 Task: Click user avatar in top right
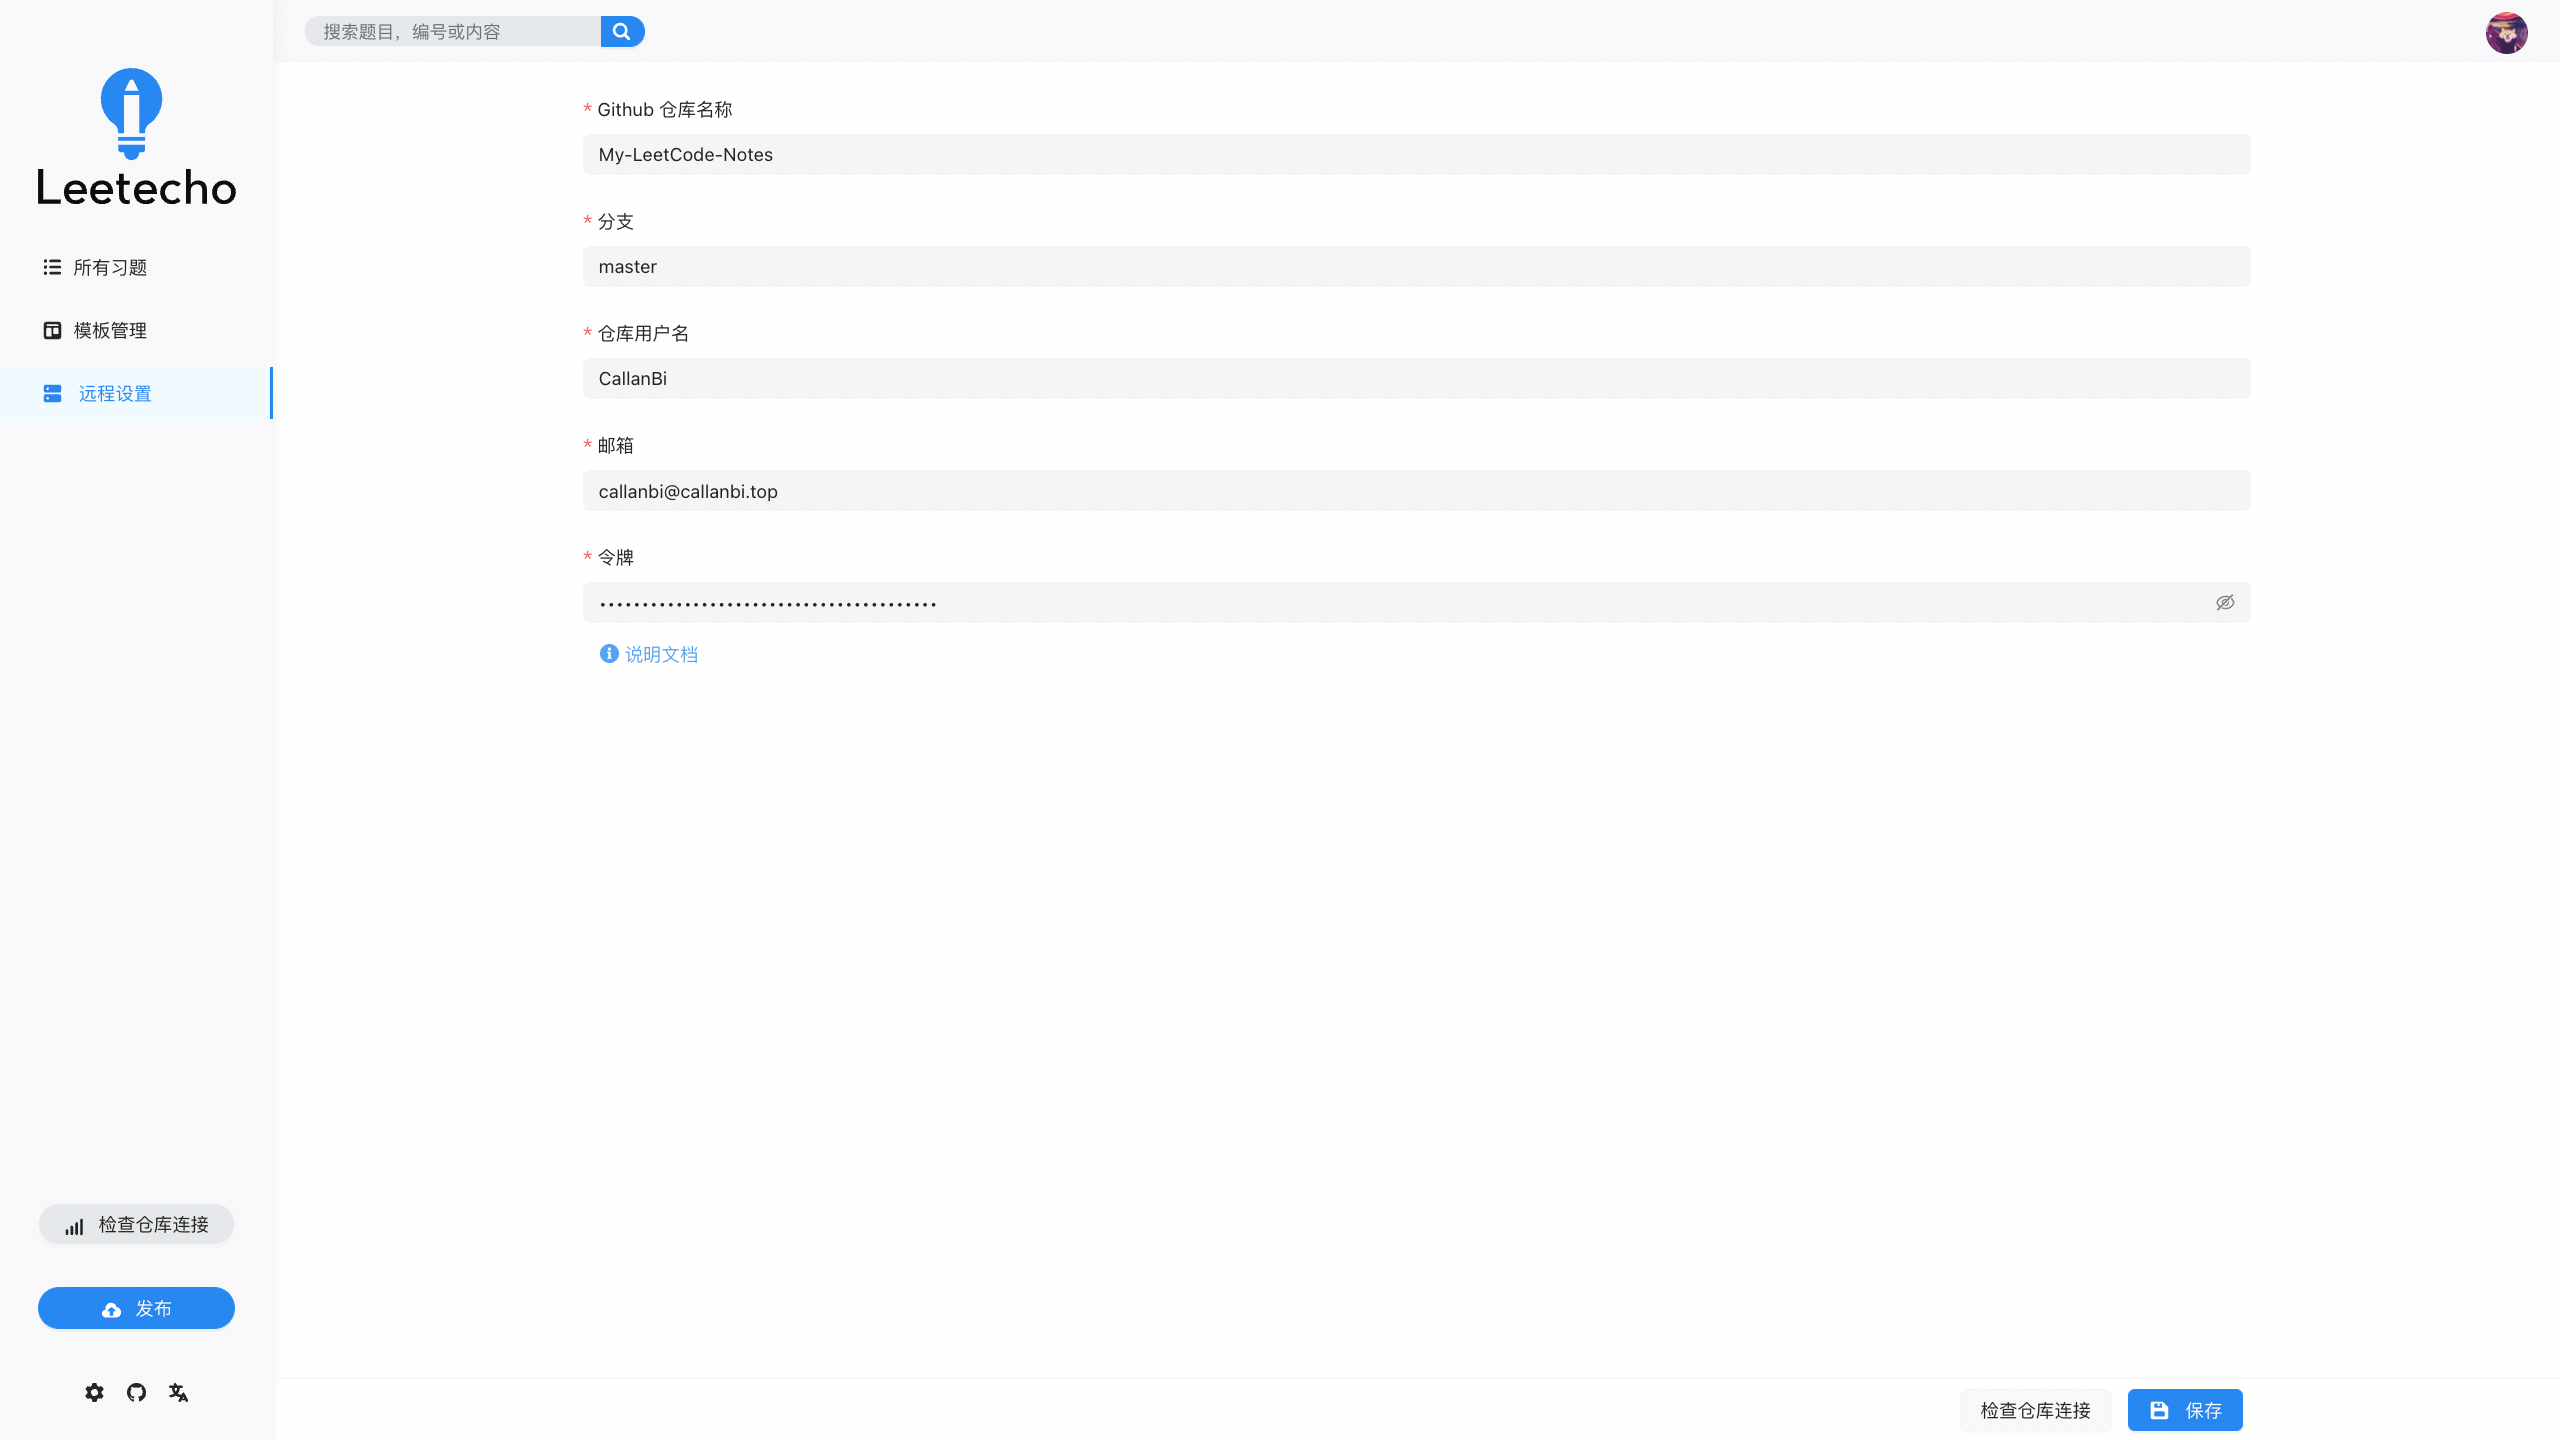point(2506,33)
